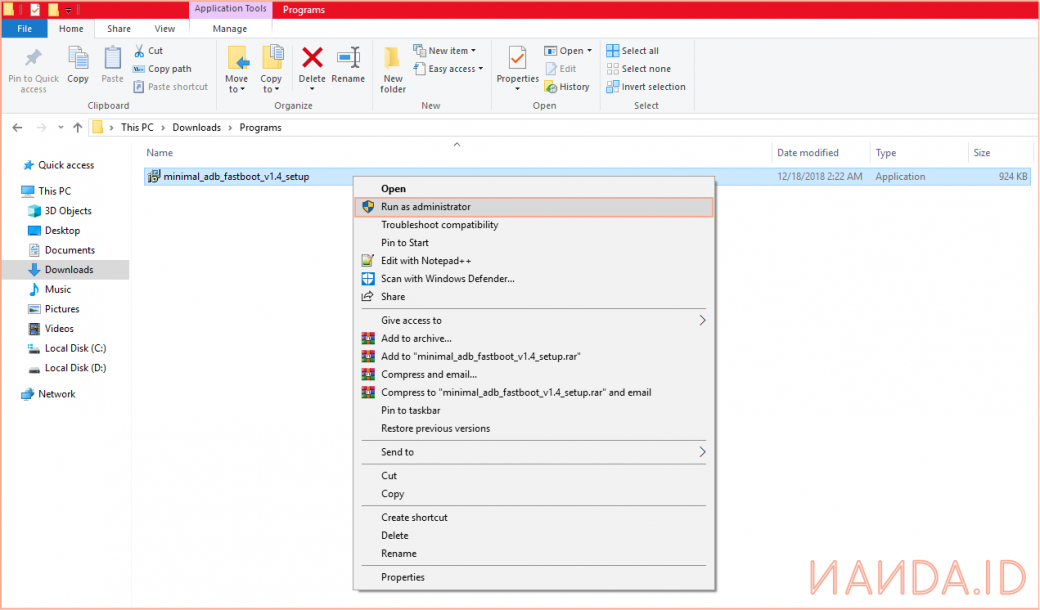
Task: Sort files by Date modified column
Action: [x=808, y=153]
